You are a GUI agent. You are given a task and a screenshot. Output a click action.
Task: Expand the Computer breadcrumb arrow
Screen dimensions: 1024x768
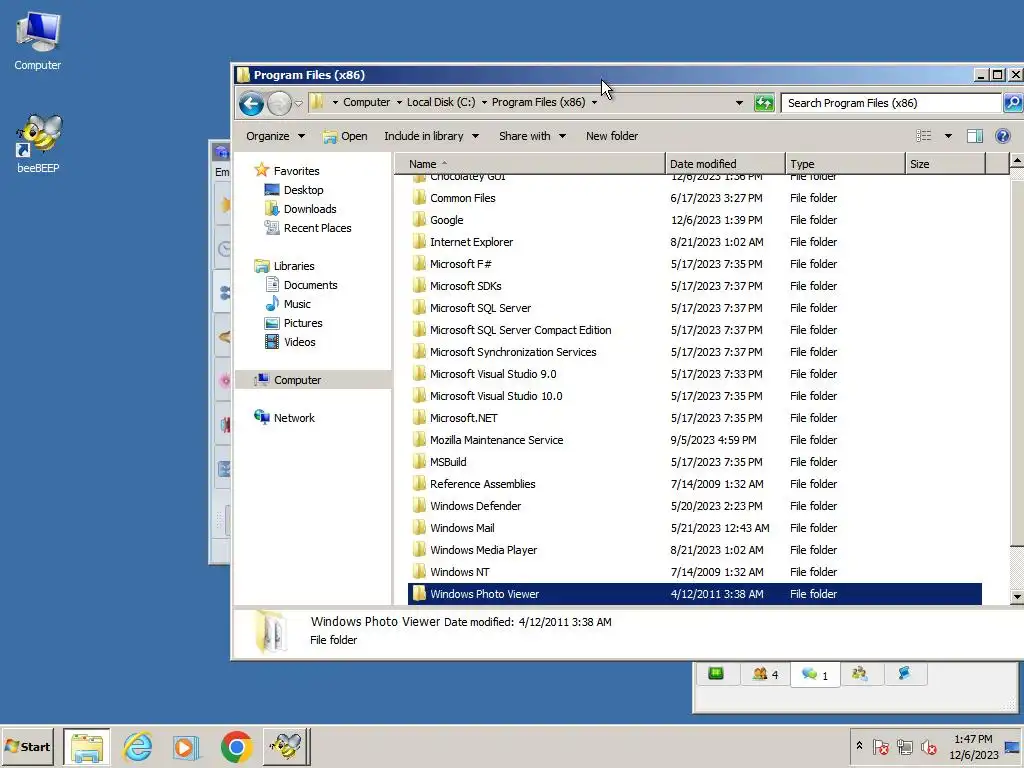pos(399,103)
